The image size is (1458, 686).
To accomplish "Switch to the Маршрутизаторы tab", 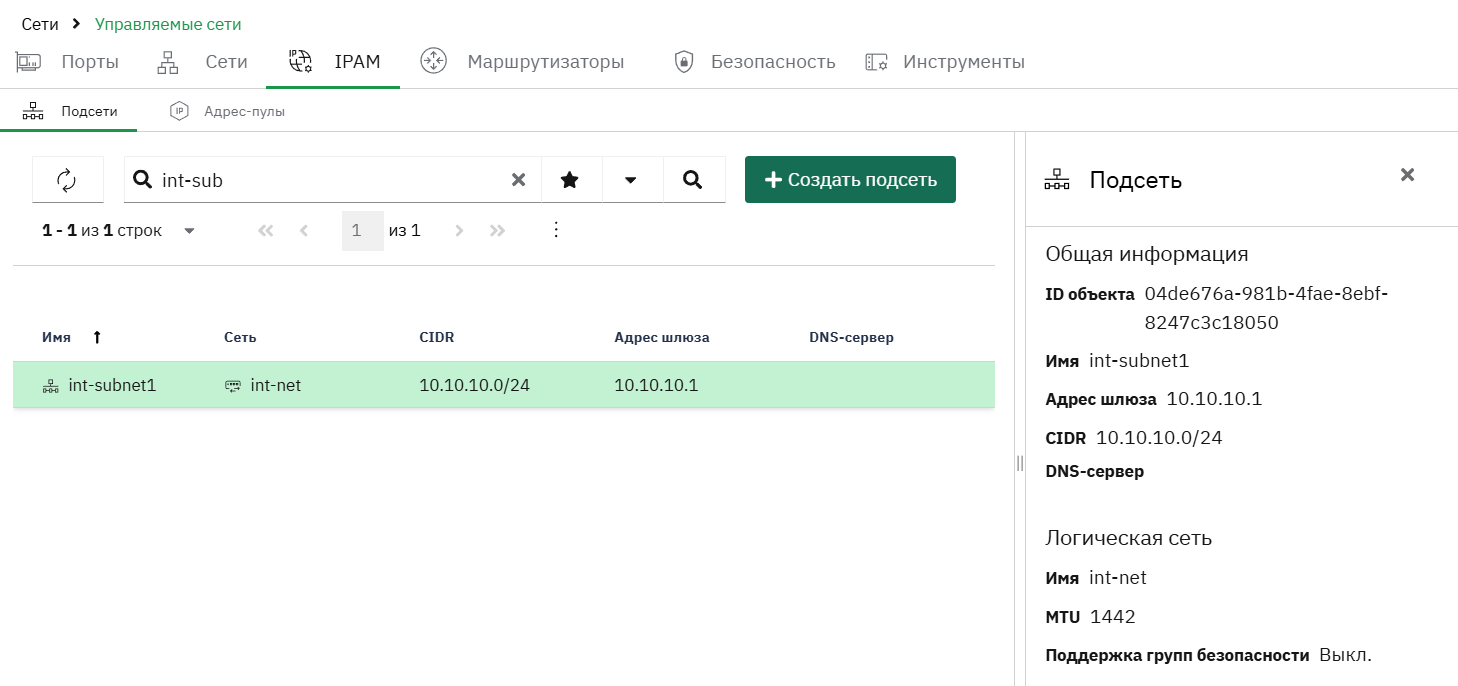I will 522,61.
